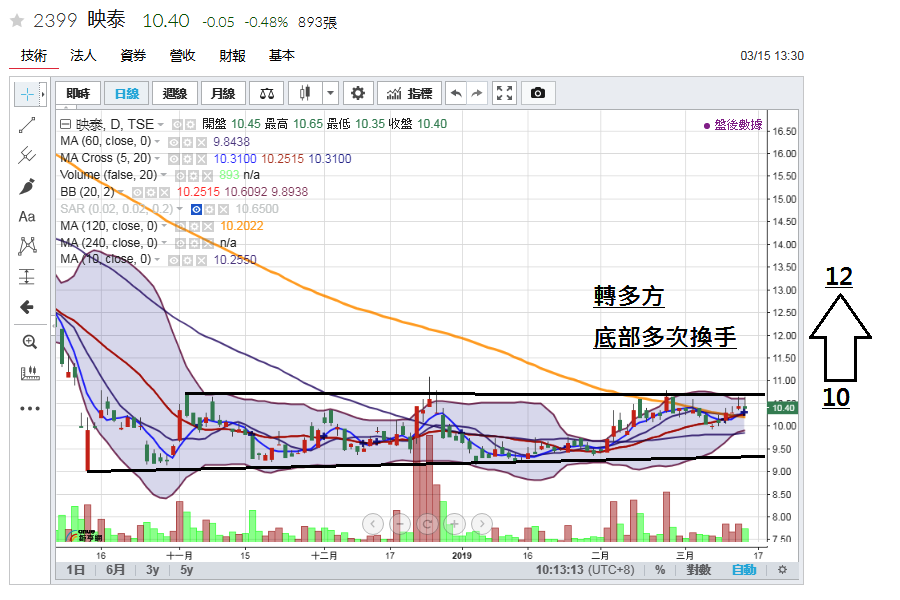Switch to the 營收 tab
The width and height of the screenshot is (900, 600).
(183, 56)
